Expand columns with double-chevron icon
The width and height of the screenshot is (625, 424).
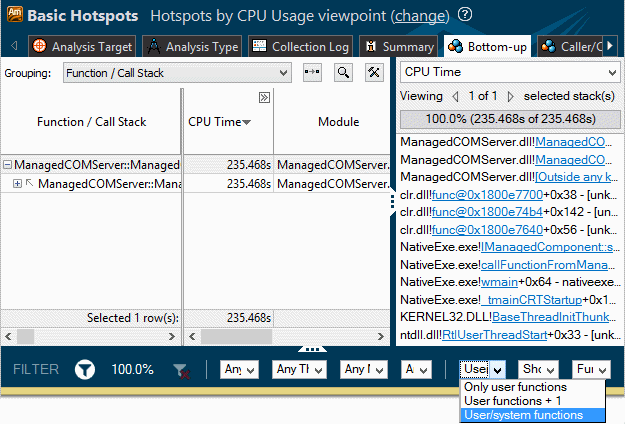click(x=264, y=98)
